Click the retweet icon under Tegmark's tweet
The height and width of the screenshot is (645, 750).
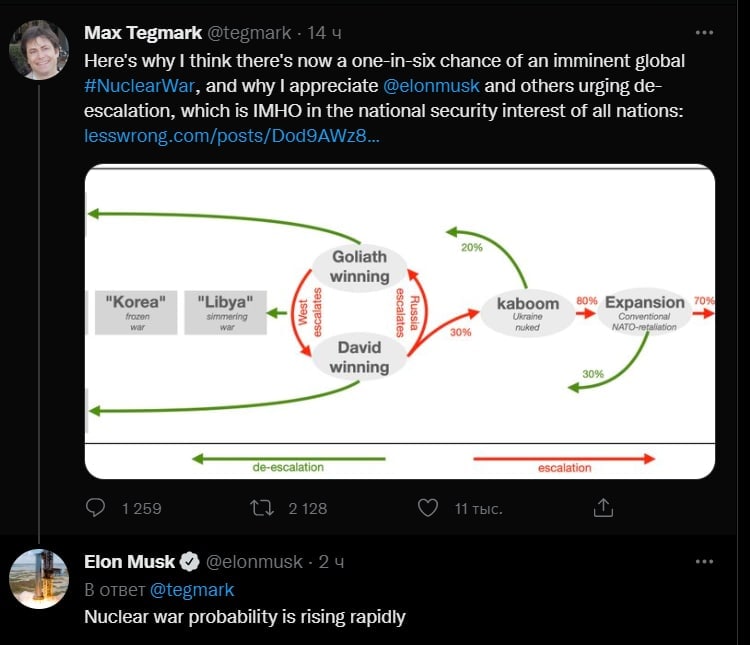coord(261,508)
